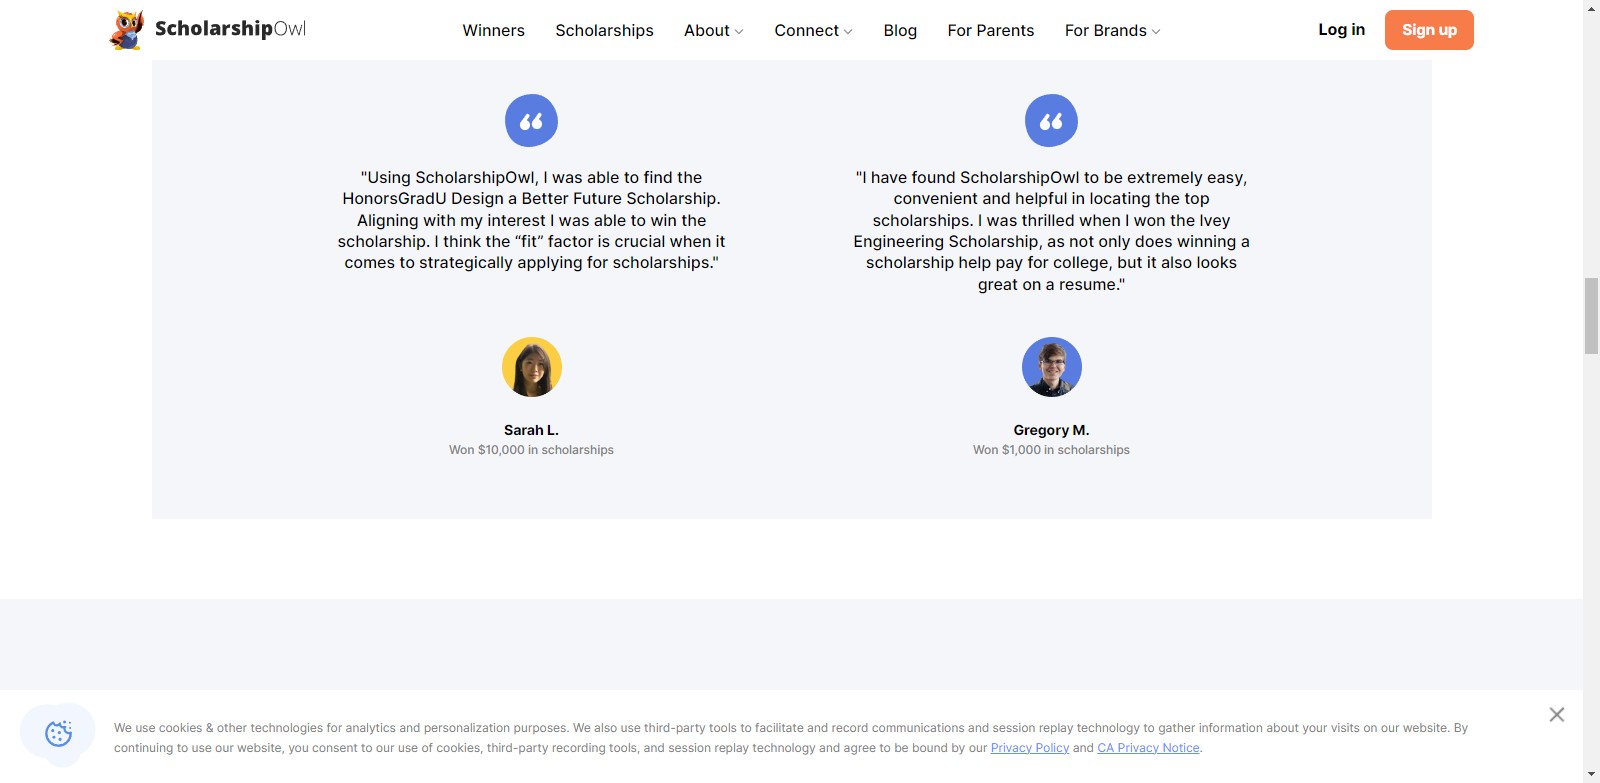Go to the Winners page
Screen dimensions: 1600x783
[x=493, y=31]
